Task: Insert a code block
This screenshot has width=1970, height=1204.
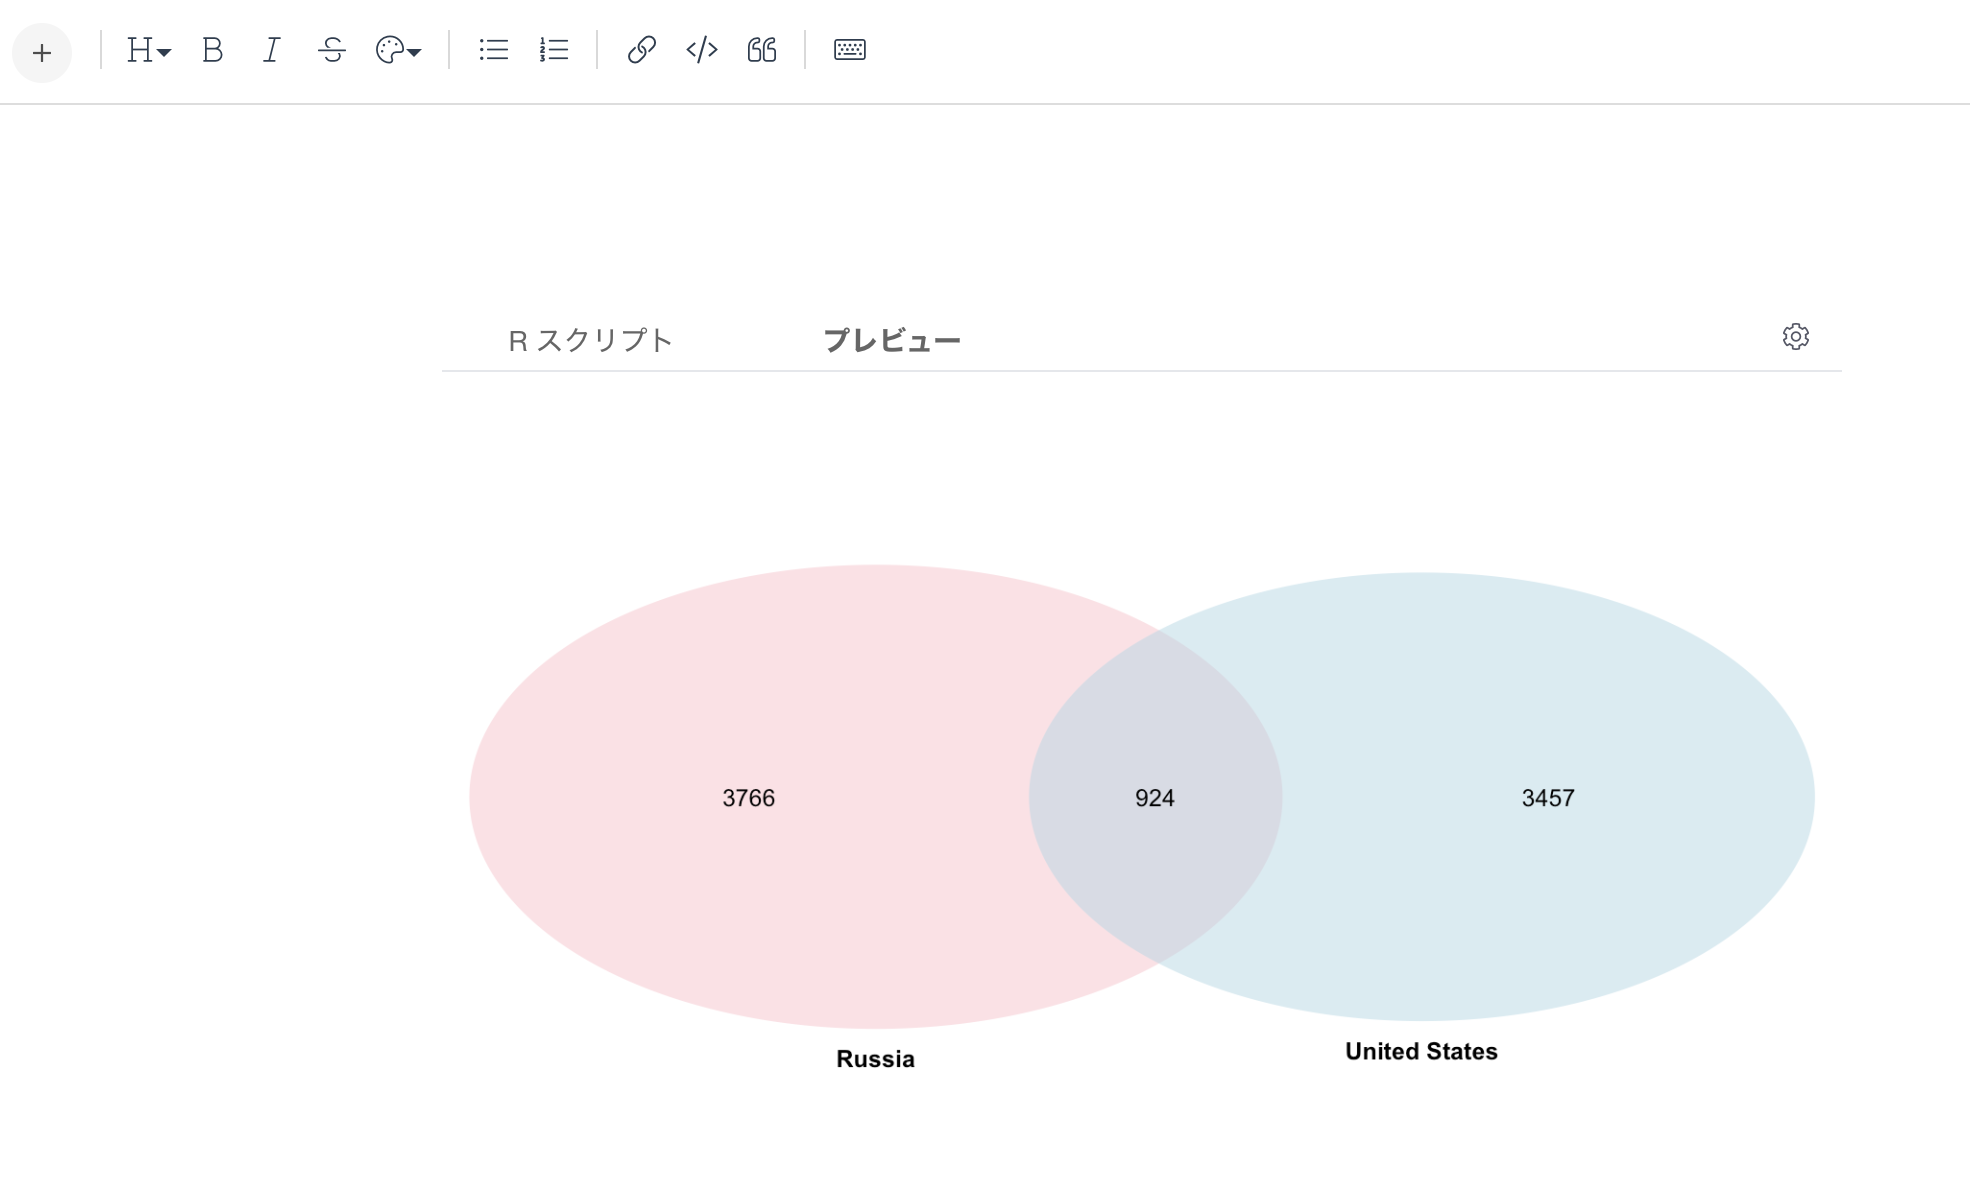Action: [702, 50]
